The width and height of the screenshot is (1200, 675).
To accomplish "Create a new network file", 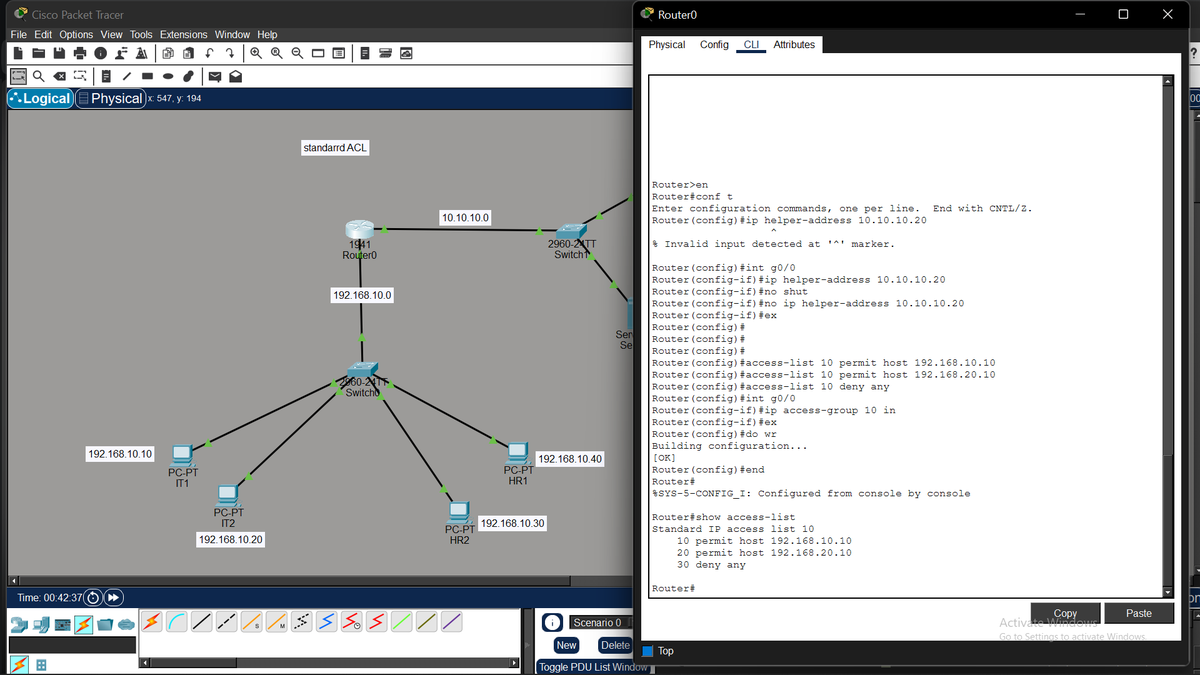I will coord(19,52).
